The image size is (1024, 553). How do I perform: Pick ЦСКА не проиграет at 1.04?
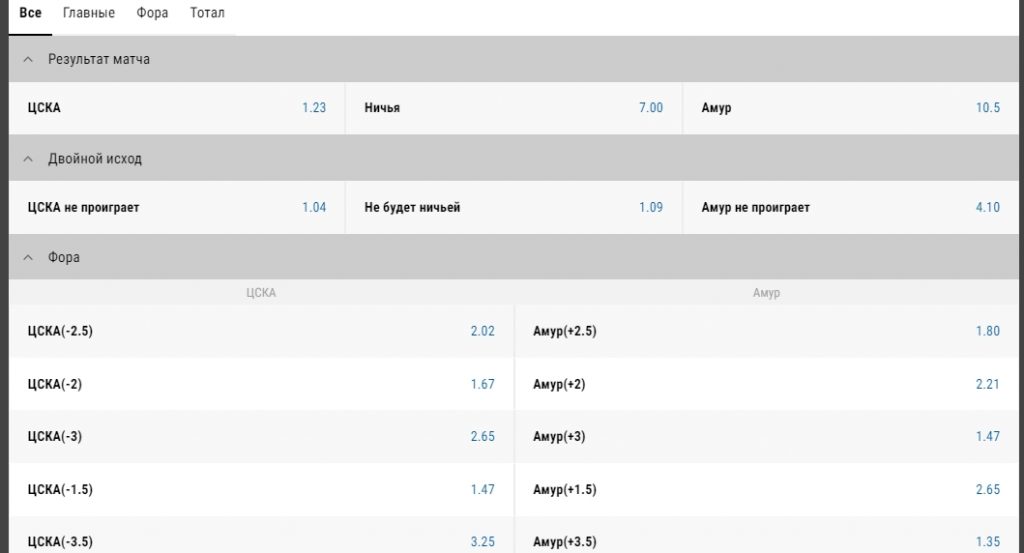(176, 207)
